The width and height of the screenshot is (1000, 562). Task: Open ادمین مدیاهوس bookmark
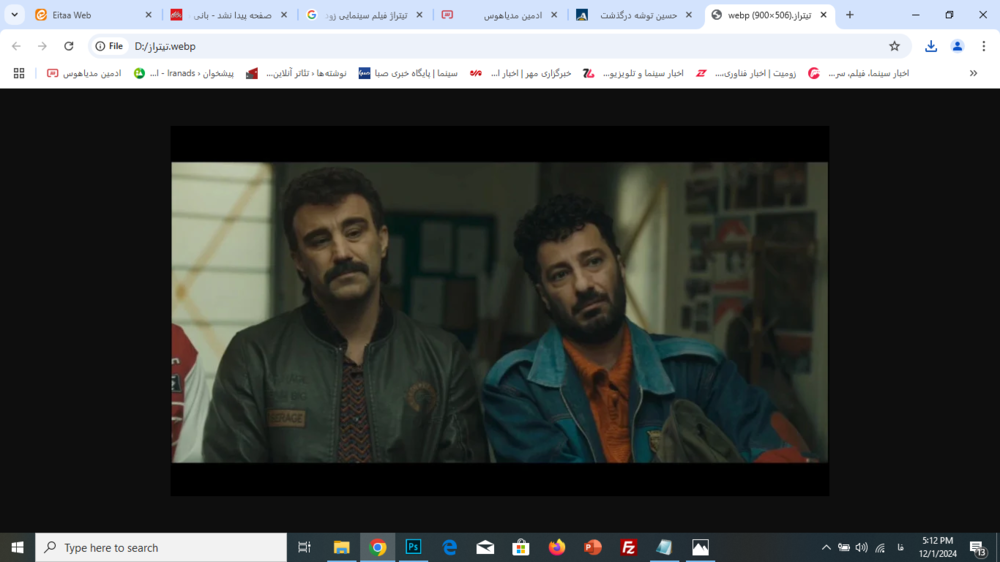click(84, 73)
